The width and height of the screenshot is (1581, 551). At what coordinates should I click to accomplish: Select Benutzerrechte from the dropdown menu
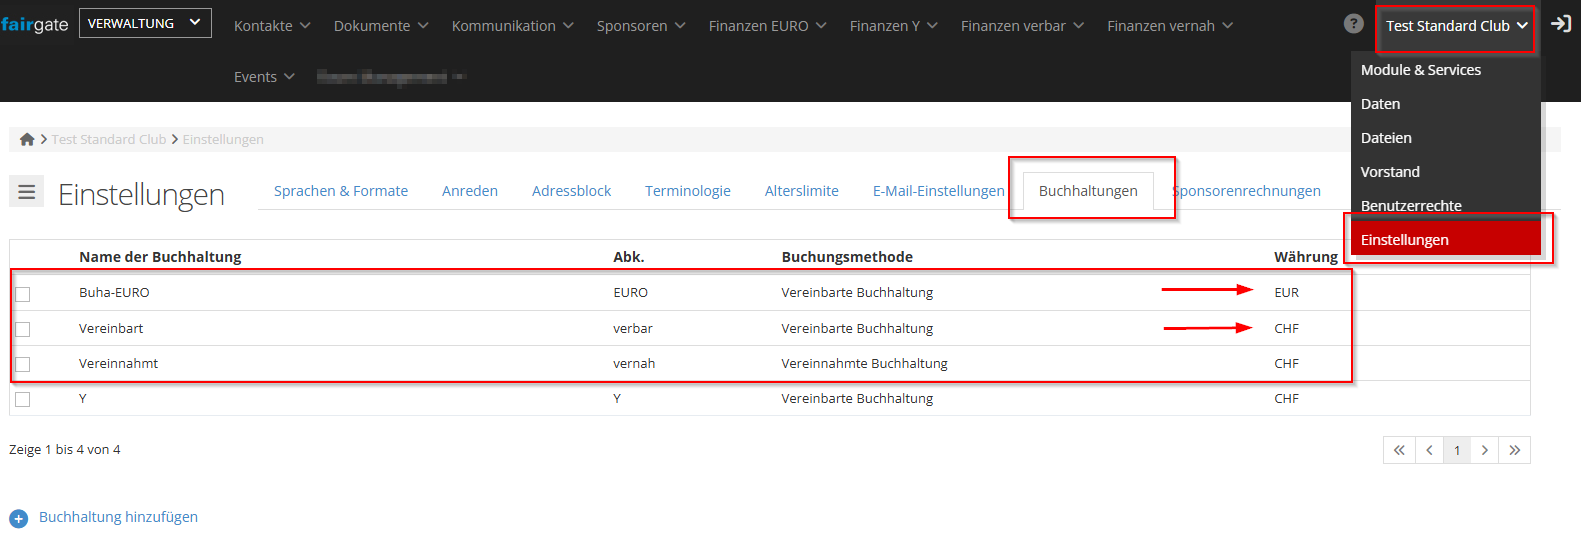1410,205
